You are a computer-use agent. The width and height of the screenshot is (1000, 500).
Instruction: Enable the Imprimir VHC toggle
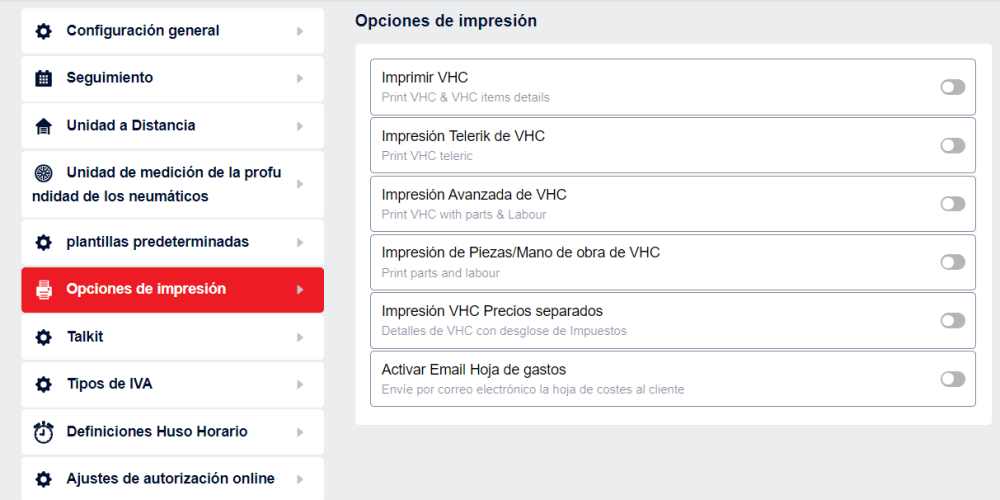click(952, 87)
